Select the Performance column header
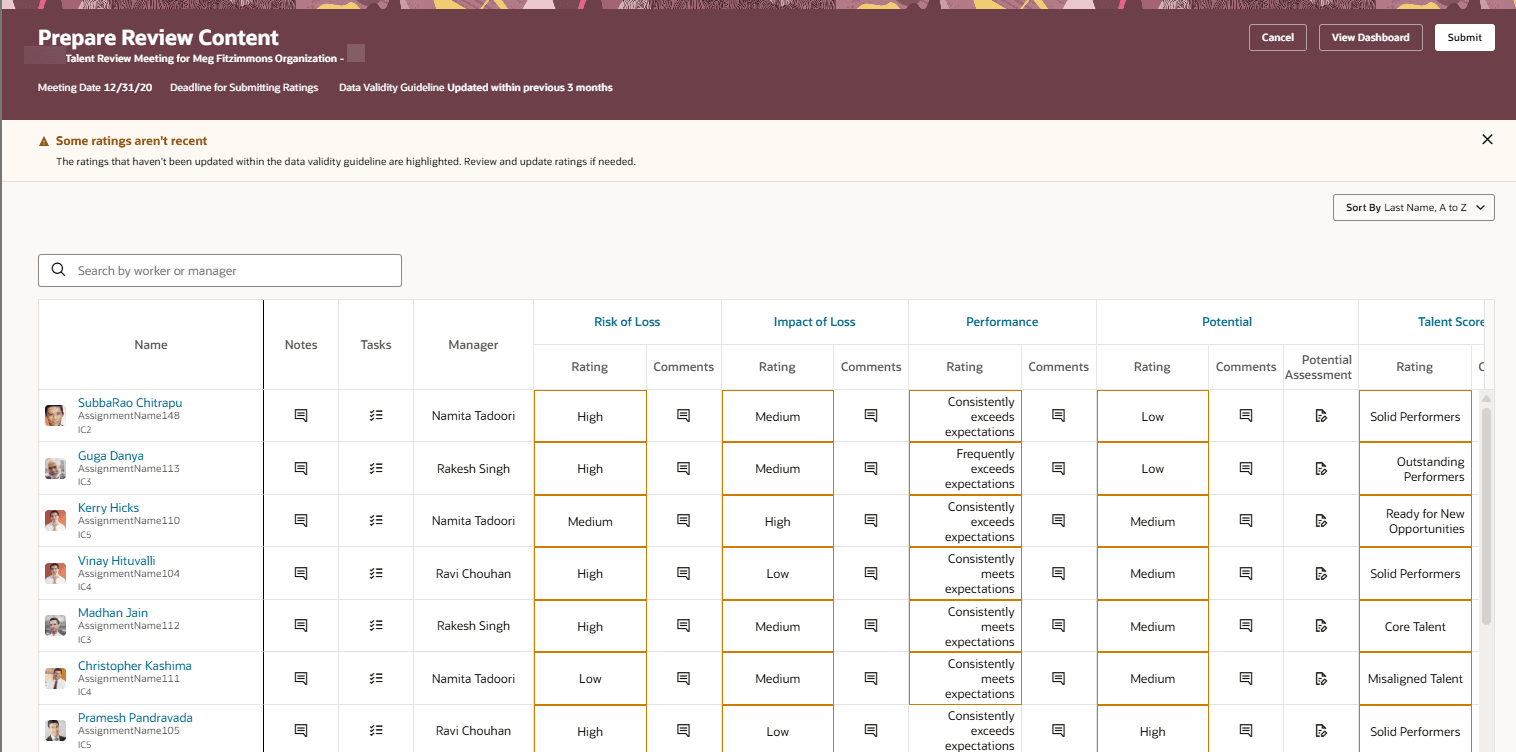This screenshot has width=1516, height=752. point(1002,321)
